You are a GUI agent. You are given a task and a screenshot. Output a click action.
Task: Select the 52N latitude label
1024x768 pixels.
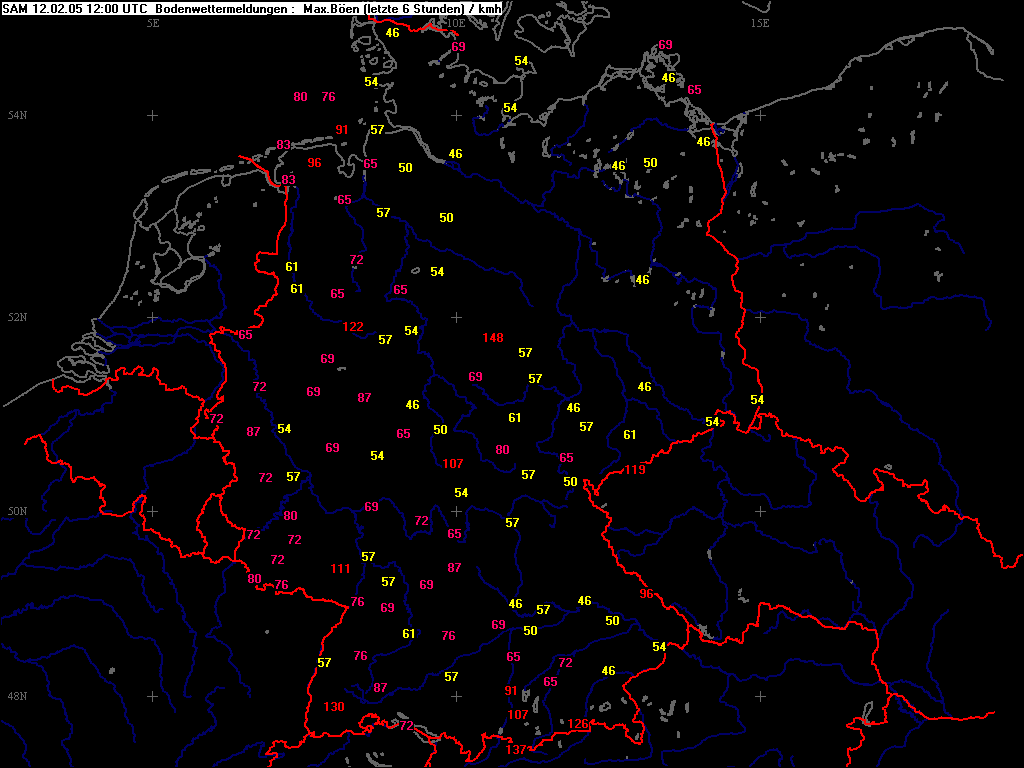coord(17,317)
